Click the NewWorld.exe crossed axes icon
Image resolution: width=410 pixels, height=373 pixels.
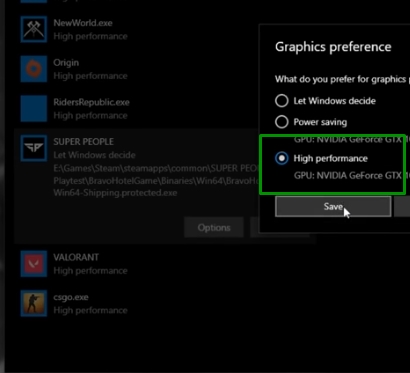[34, 29]
